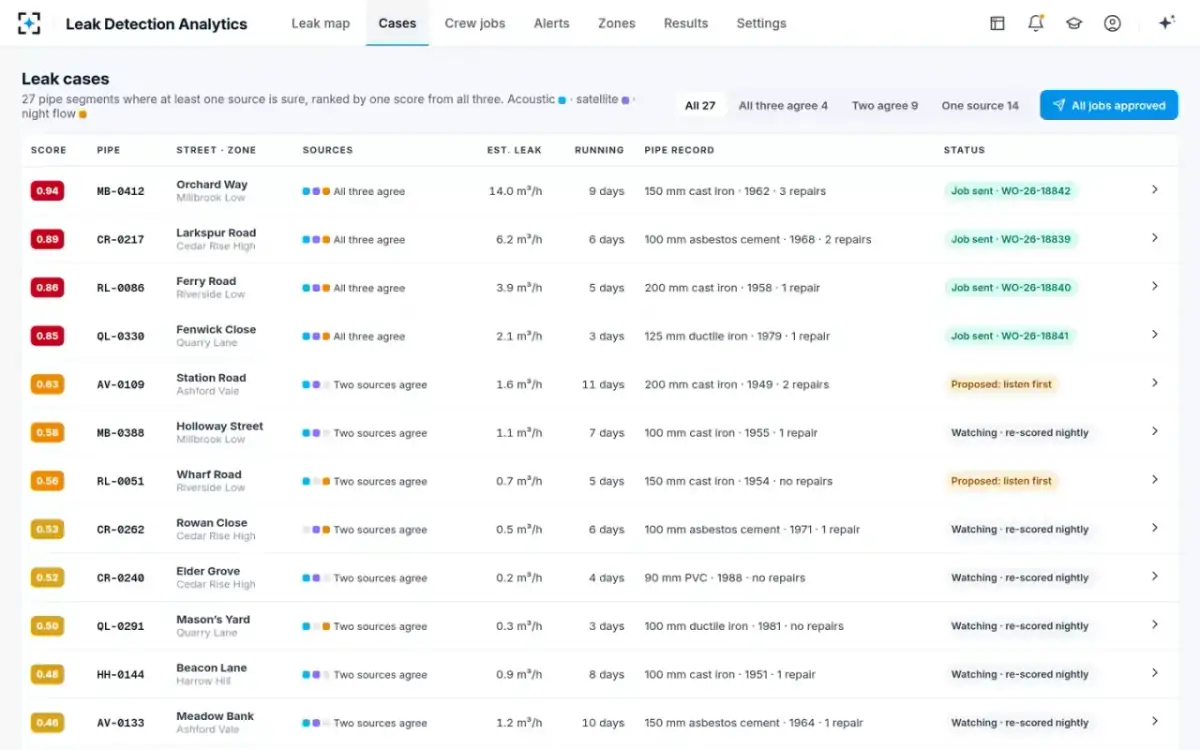The width and height of the screenshot is (1200, 750).
Task: Click the 0.53 score badge
Action: pos(47,529)
